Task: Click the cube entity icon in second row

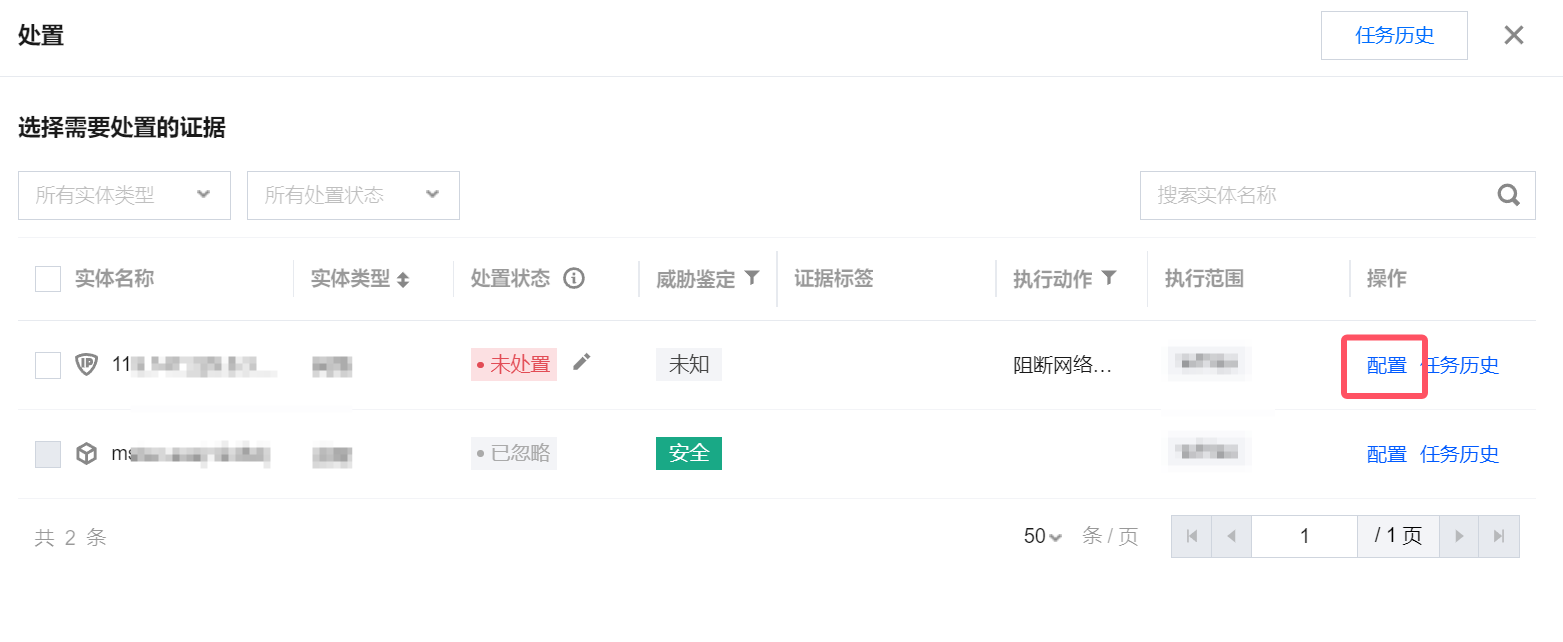Action: [x=87, y=454]
